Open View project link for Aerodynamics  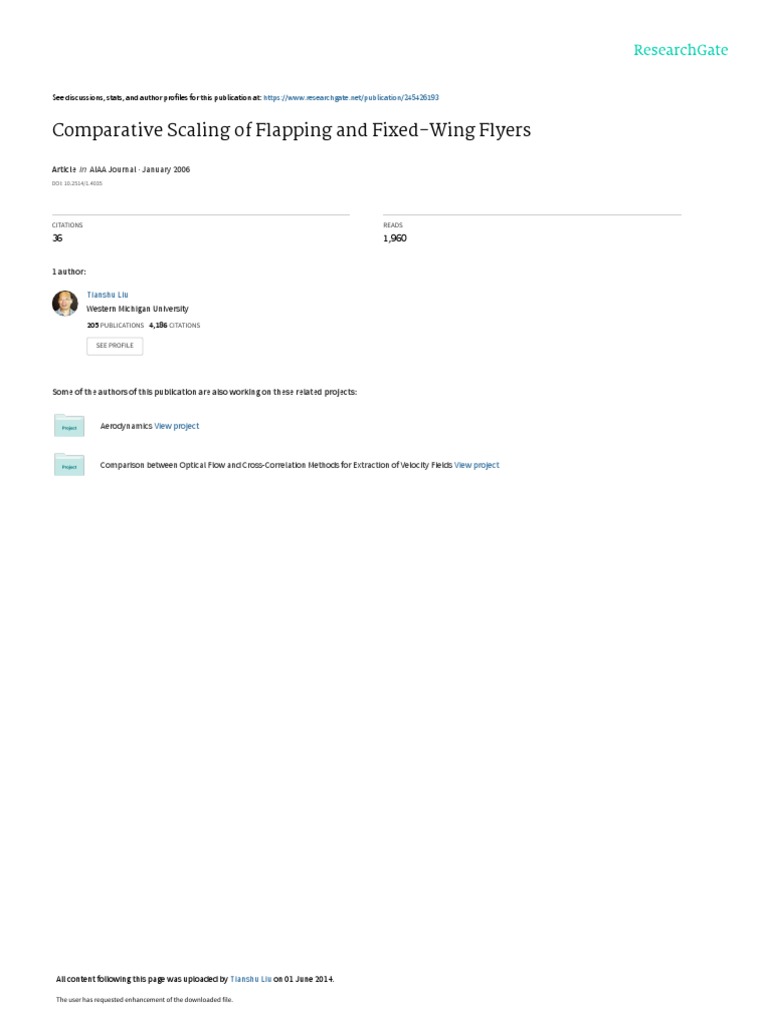point(176,426)
